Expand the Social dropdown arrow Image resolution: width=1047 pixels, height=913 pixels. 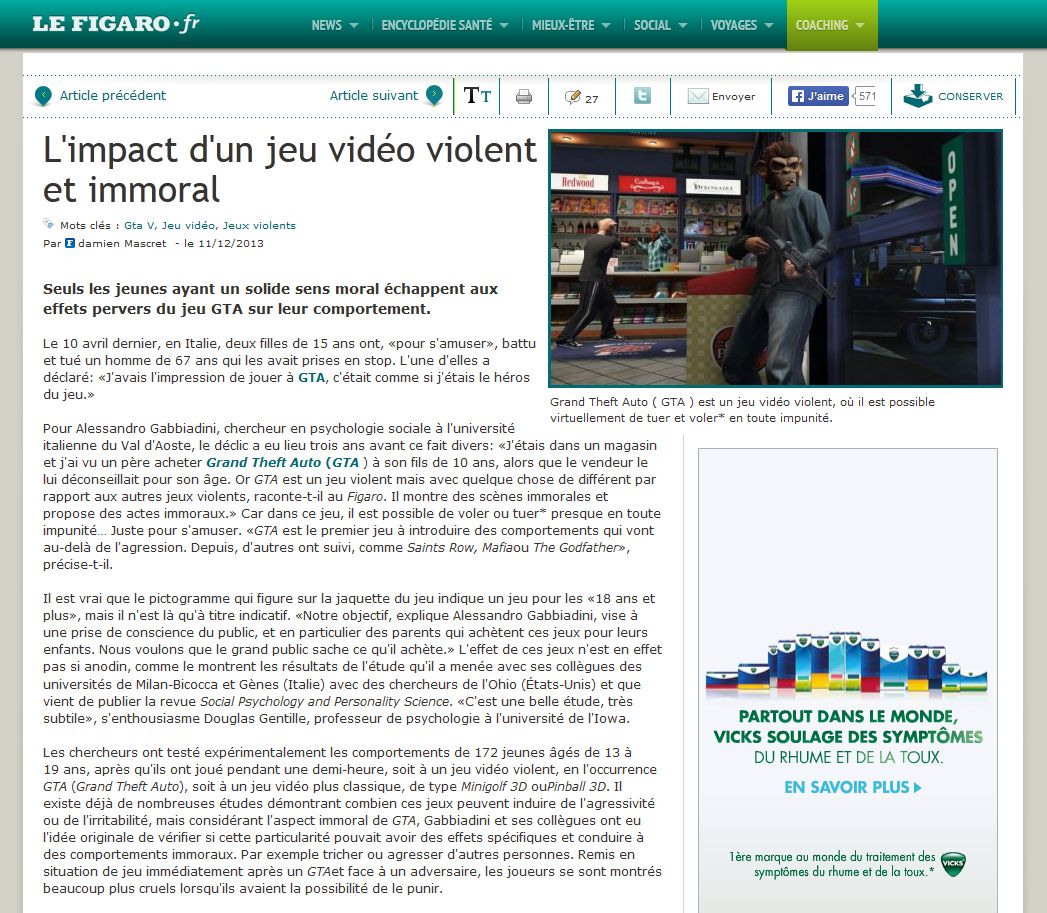click(682, 25)
